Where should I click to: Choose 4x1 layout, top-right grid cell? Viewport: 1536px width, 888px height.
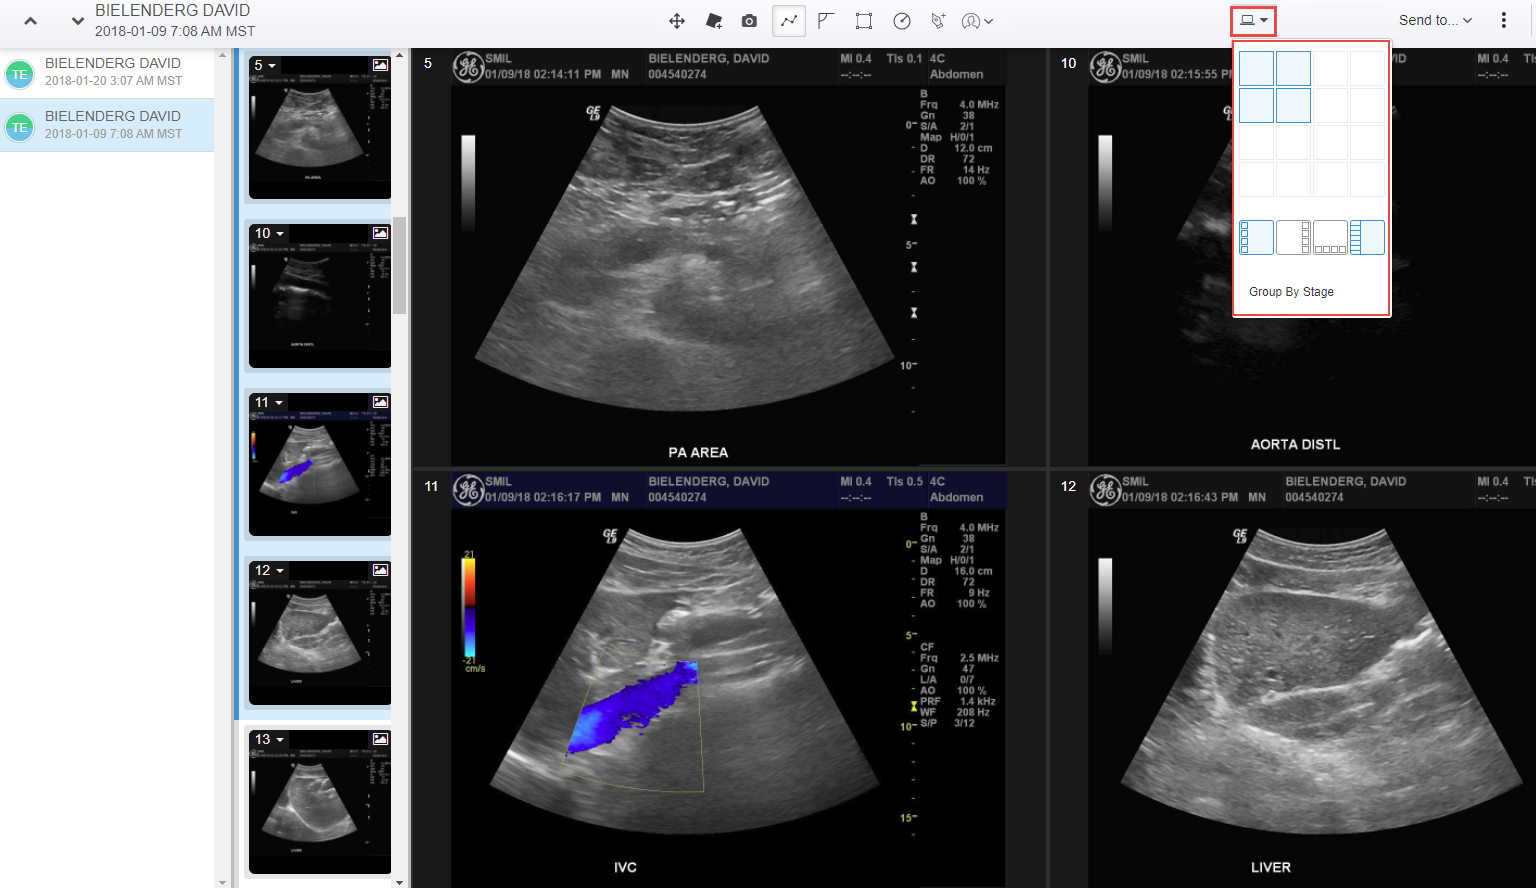click(1367, 68)
